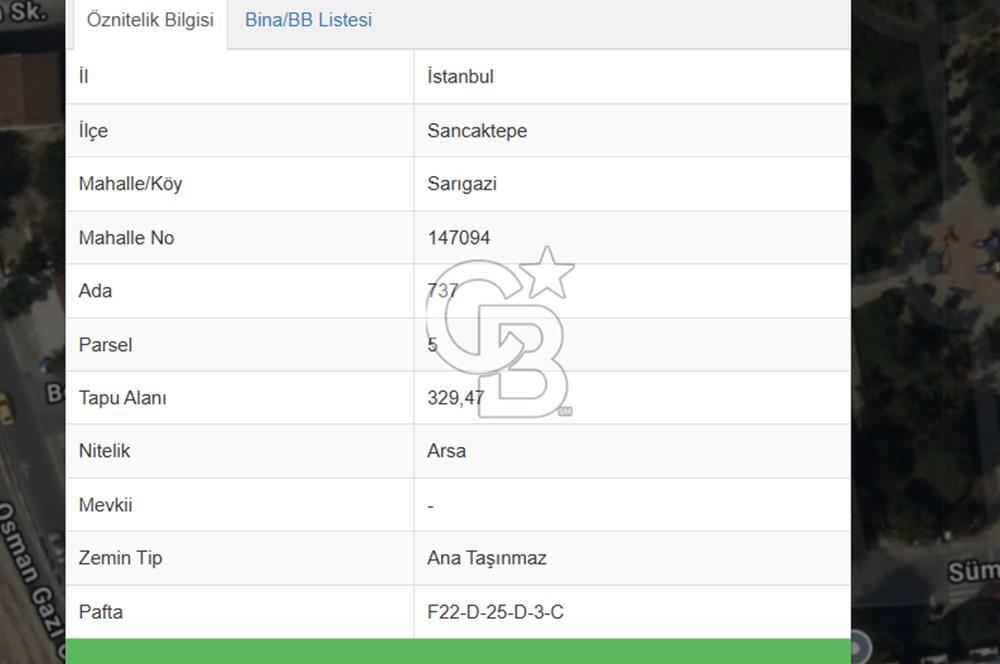1000x664 pixels.
Task: Click the Tapu Alanı value 329,47
Action: click(455, 398)
